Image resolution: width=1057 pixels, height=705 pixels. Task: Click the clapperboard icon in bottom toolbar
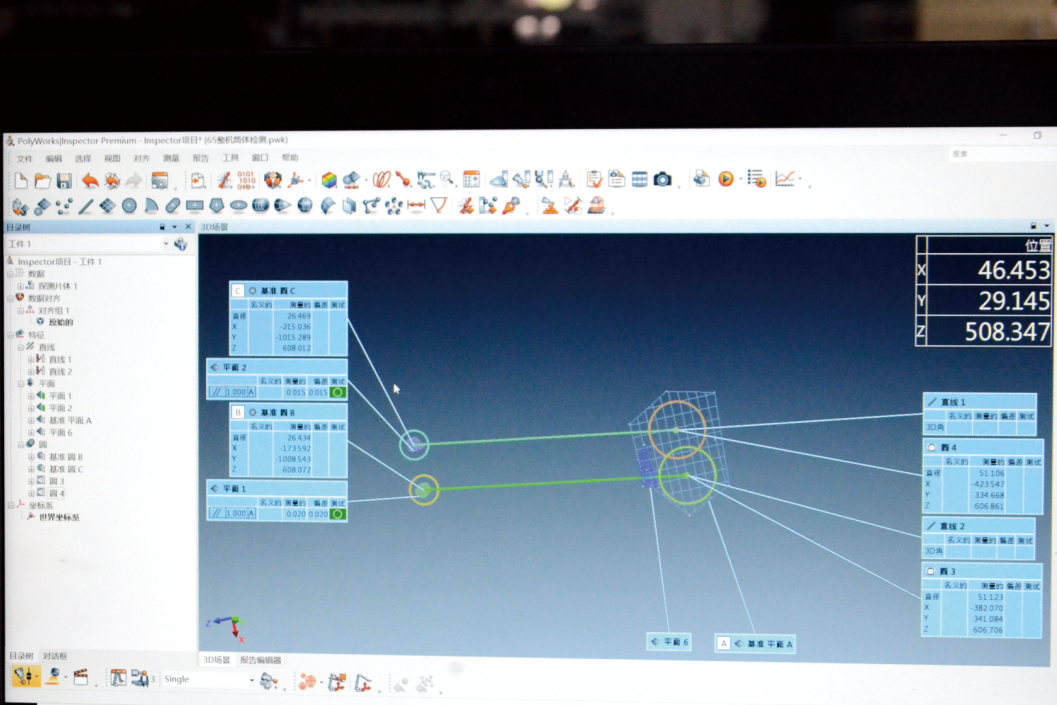(81, 678)
